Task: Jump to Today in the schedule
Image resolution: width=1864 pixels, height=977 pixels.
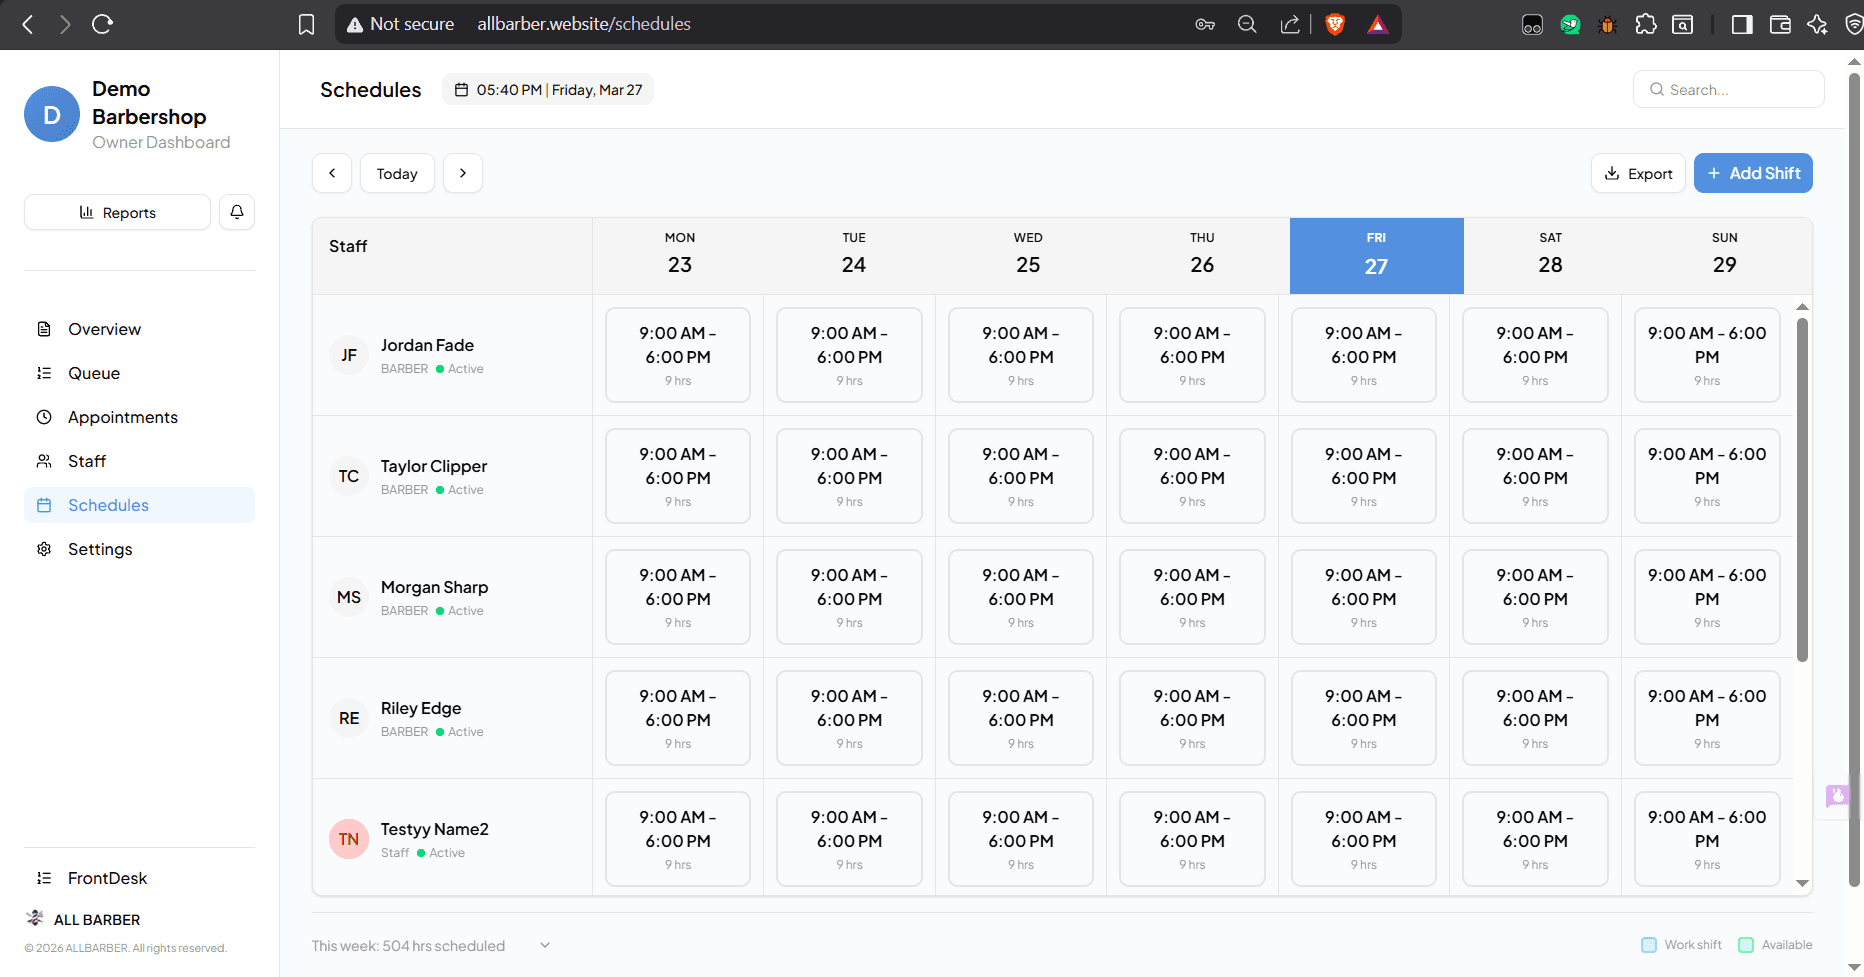Action: 397,173
